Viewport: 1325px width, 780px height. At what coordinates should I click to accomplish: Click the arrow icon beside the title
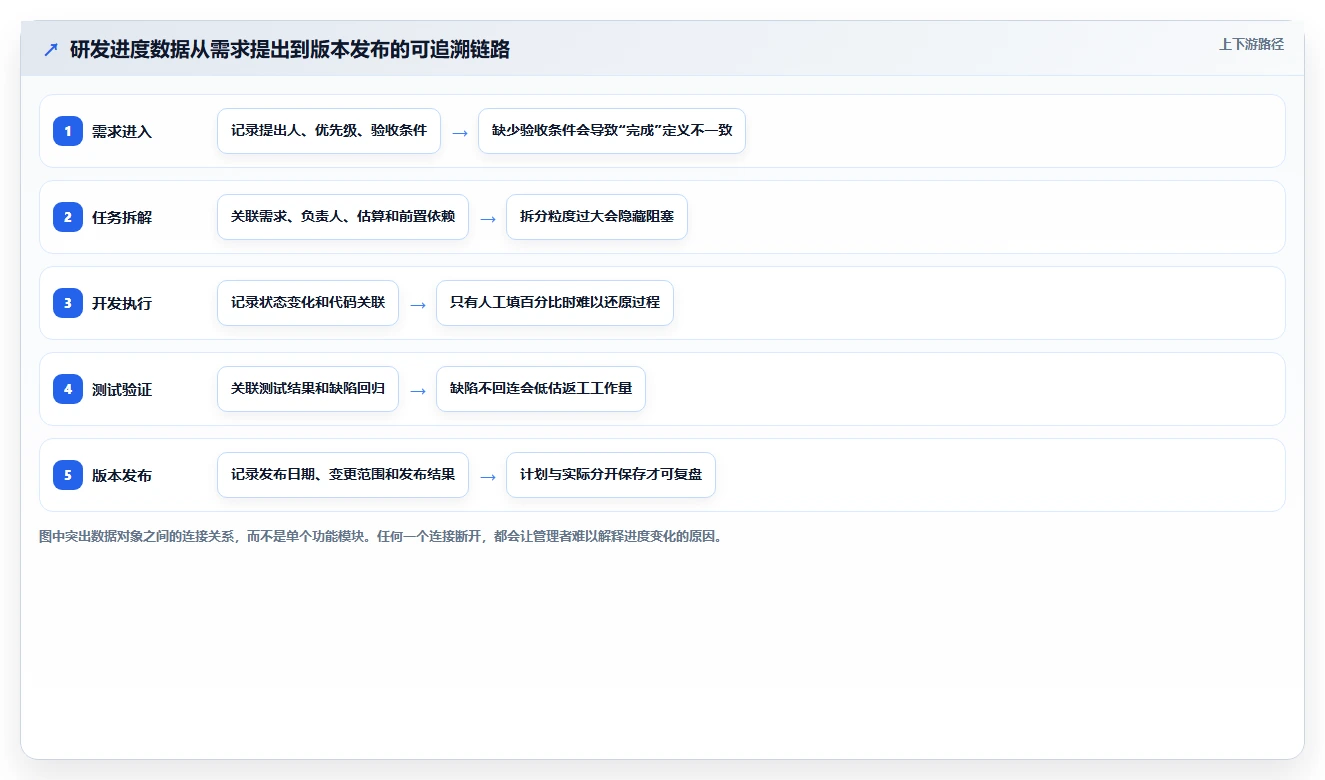51,50
